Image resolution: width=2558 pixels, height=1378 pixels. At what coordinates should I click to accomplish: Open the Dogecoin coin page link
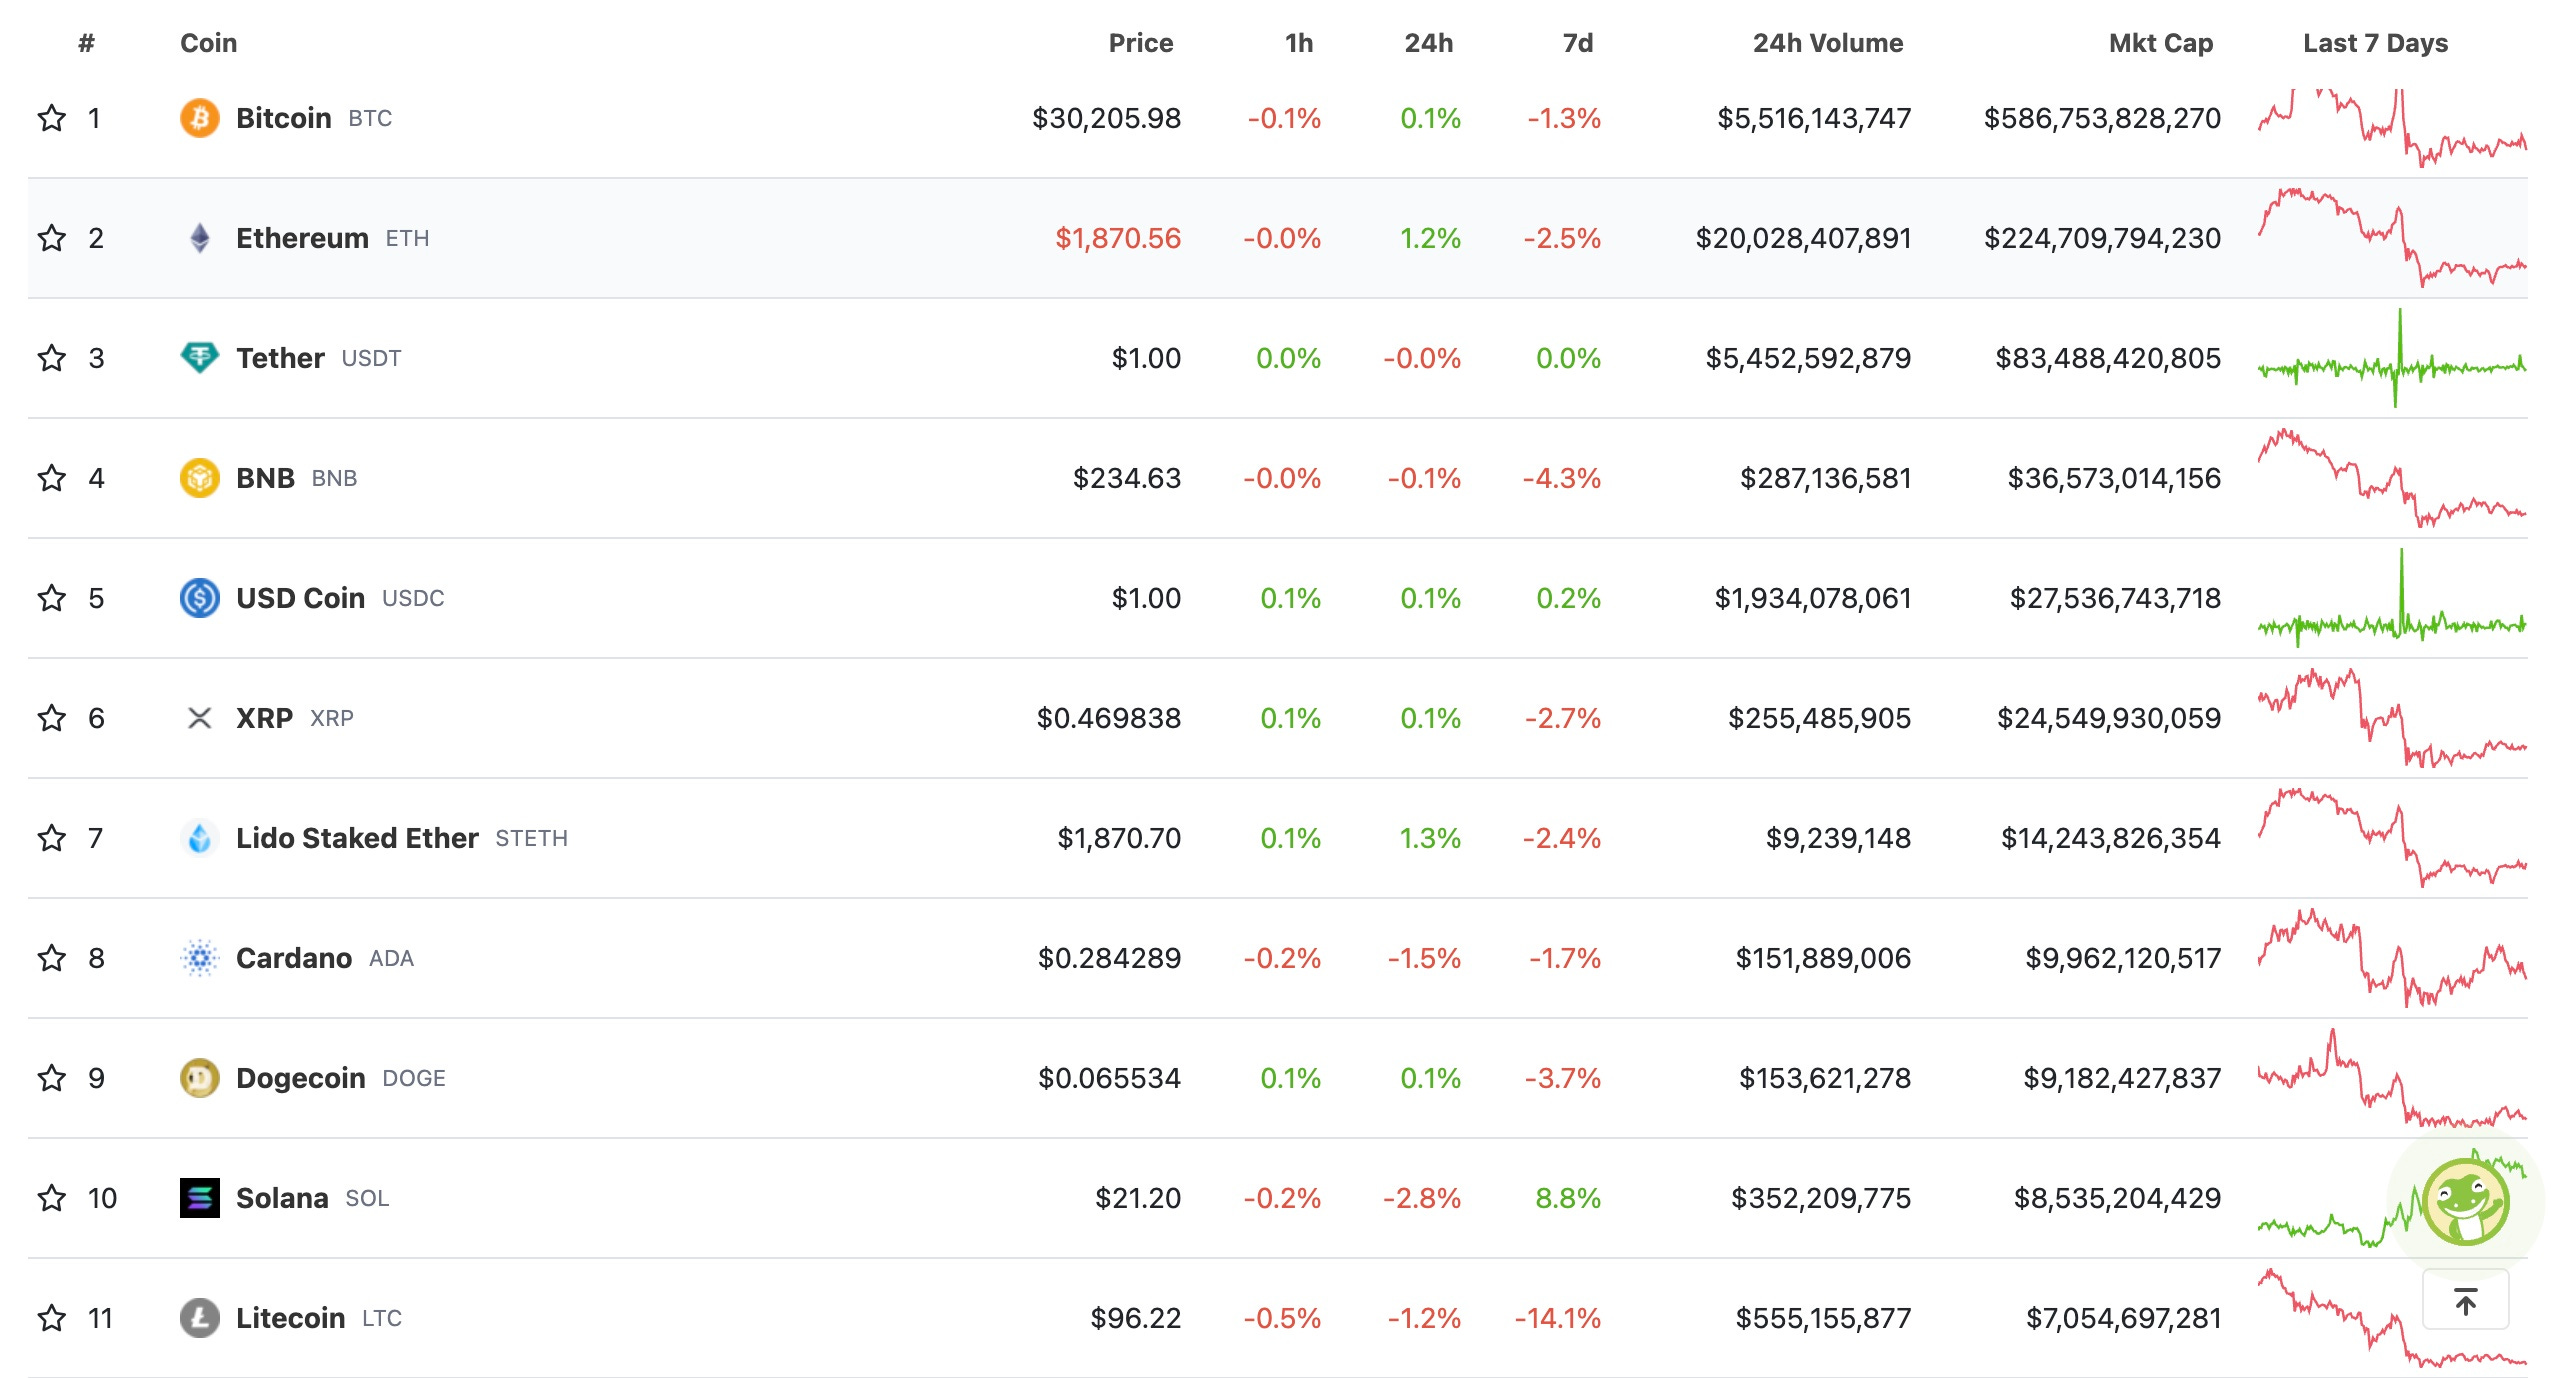(300, 1078)
